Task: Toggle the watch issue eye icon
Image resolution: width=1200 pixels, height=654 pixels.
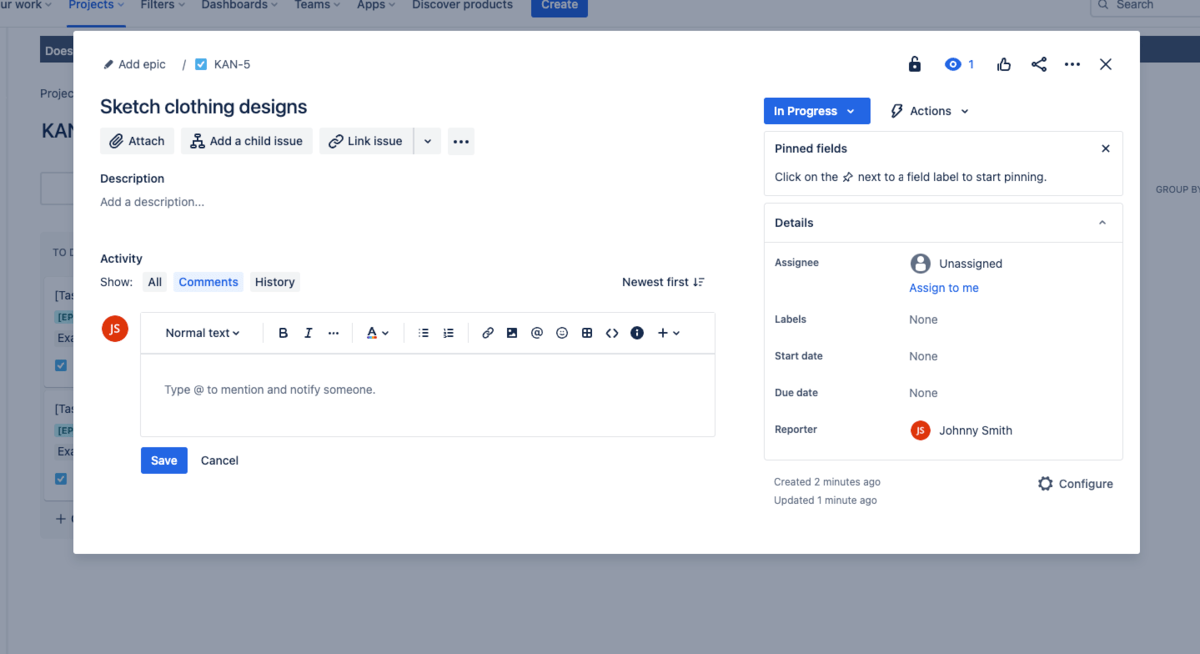Action: pos(953,64)
